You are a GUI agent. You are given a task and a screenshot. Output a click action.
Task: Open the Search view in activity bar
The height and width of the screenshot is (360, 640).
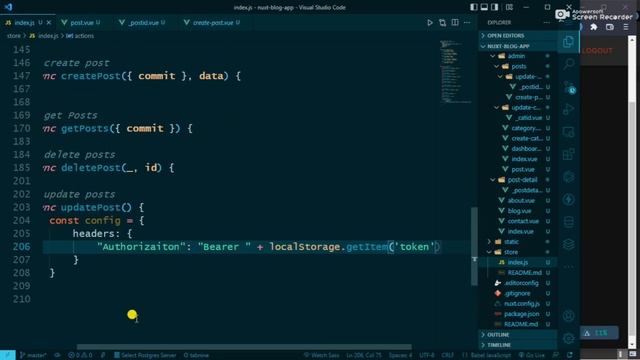pos(568,64)
